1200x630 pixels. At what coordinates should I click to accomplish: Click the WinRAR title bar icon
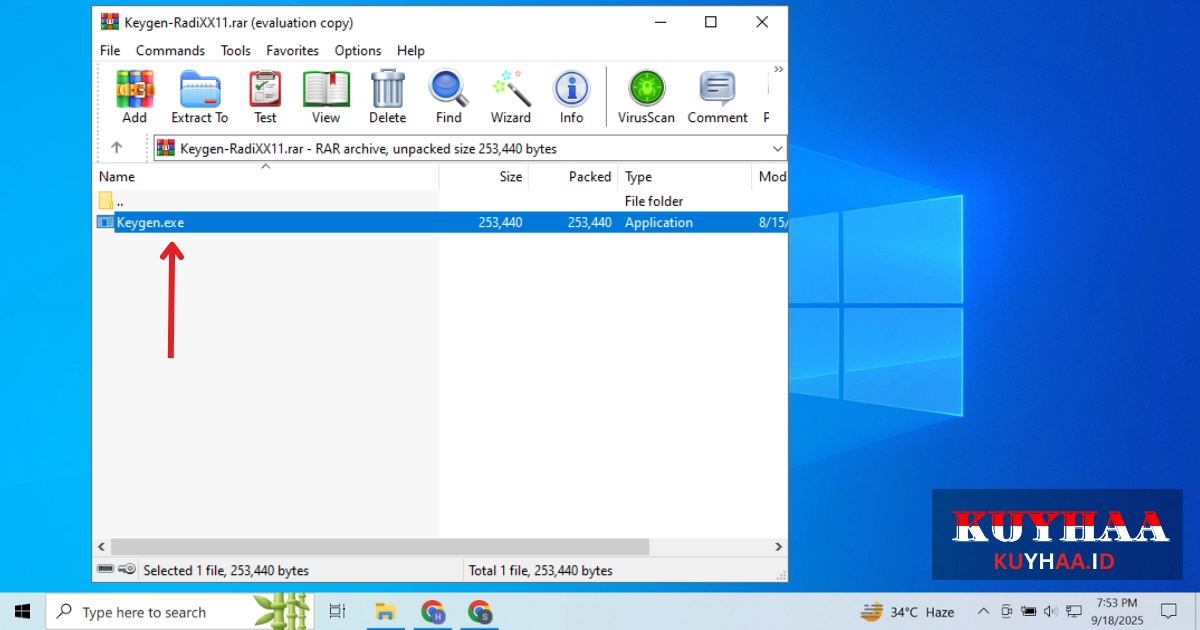(x=109, y=22)
